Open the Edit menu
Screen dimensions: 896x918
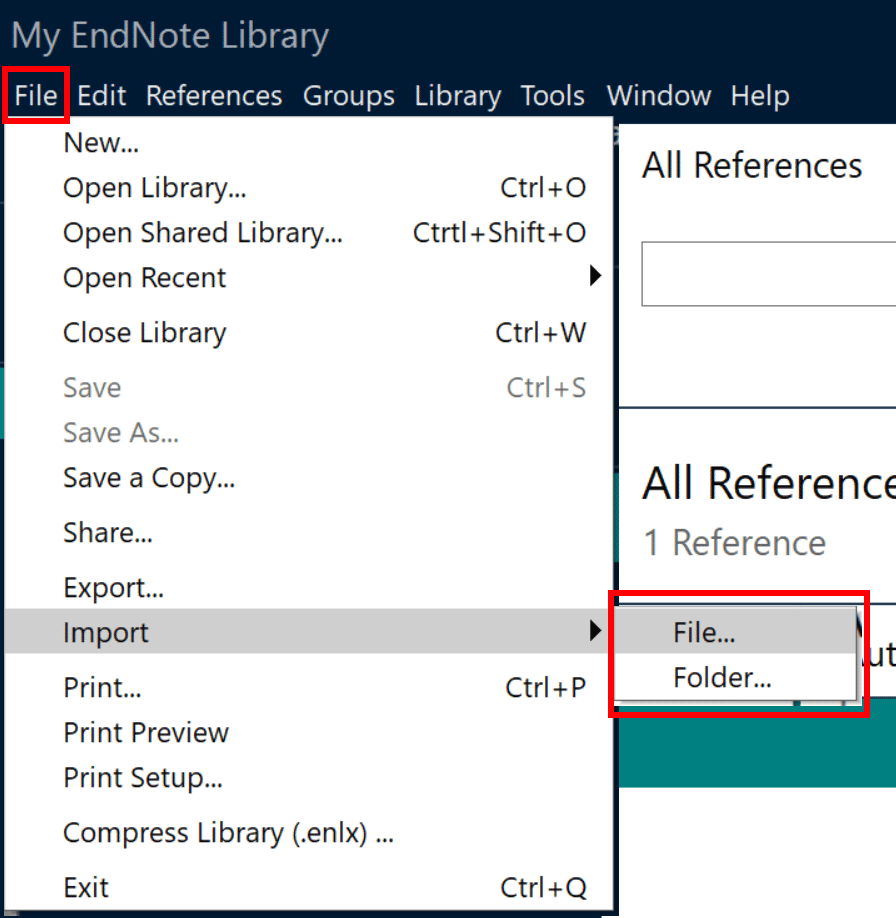coord(102,96)
